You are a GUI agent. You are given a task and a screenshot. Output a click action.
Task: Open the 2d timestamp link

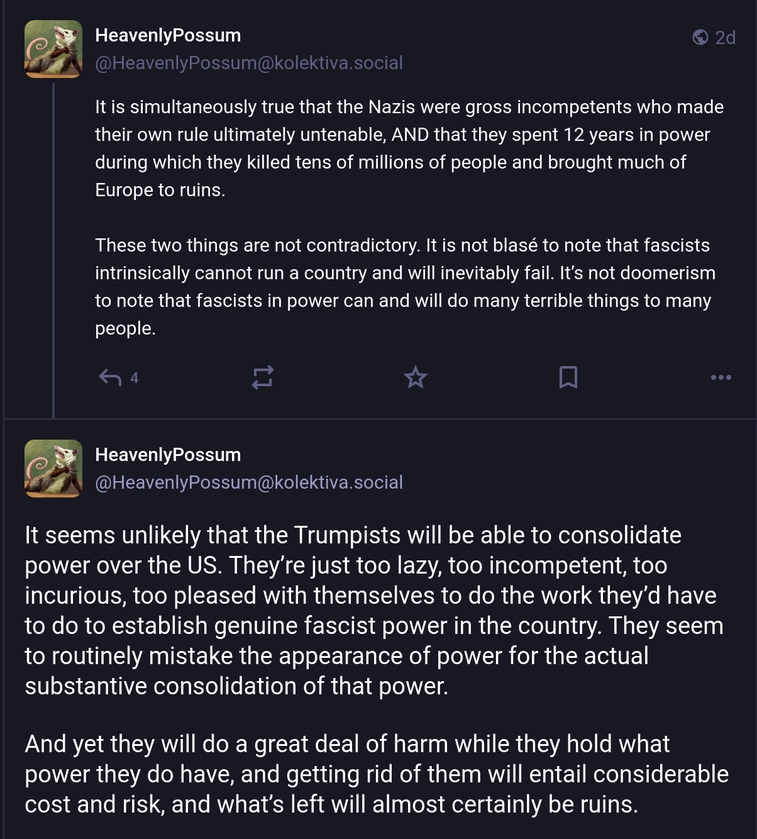(725, 38)
